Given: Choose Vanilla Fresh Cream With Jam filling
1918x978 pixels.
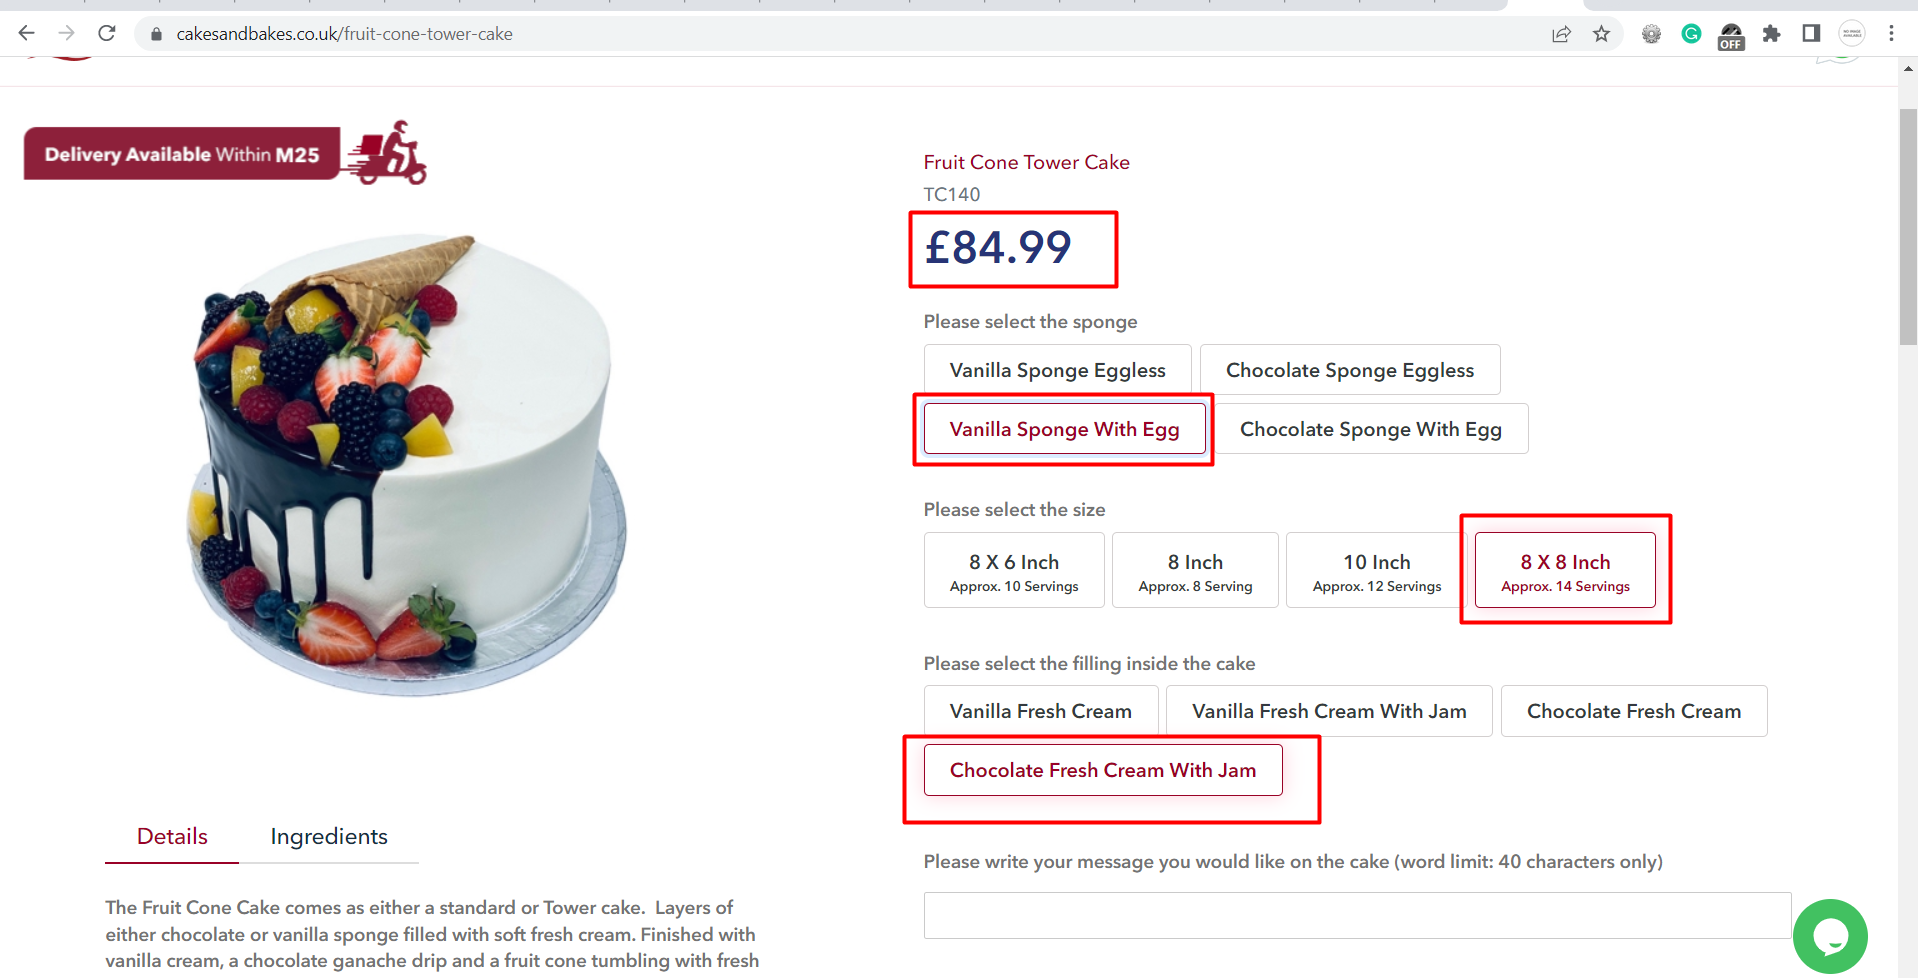Looking at the screenshot, I should (1328, 711).
